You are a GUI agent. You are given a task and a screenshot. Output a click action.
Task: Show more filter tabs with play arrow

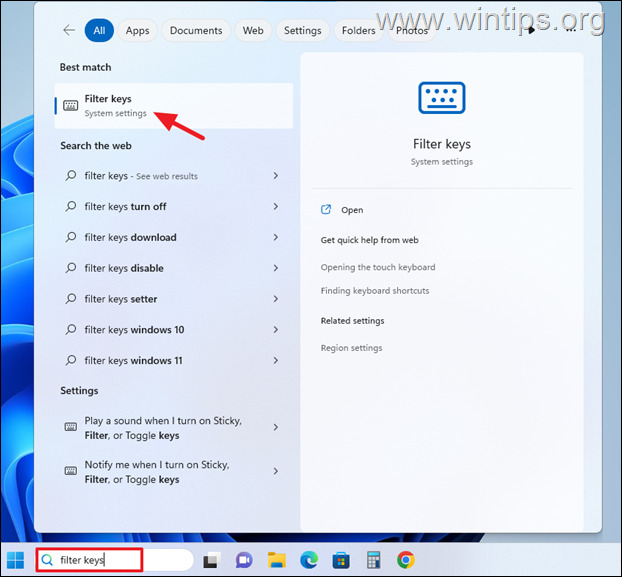[x=532, y=30]
